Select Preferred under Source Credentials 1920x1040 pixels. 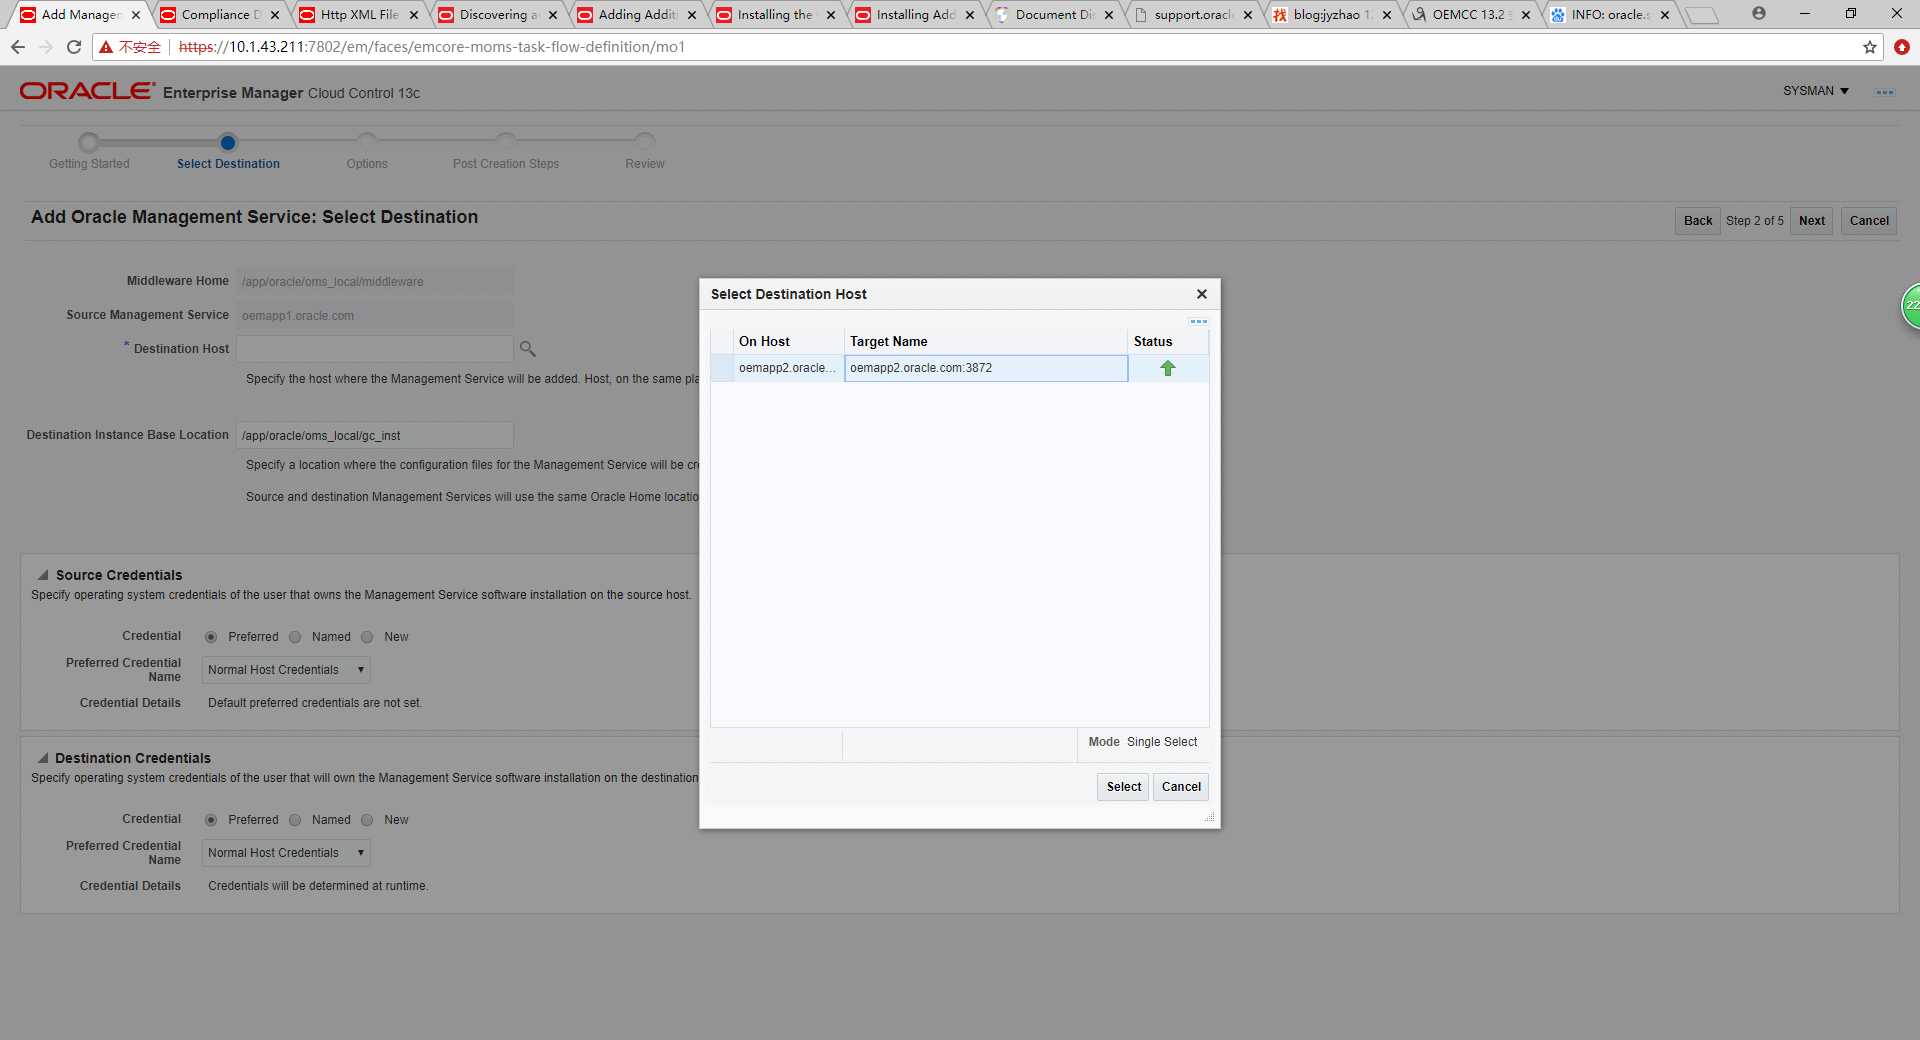coord(211,637)
